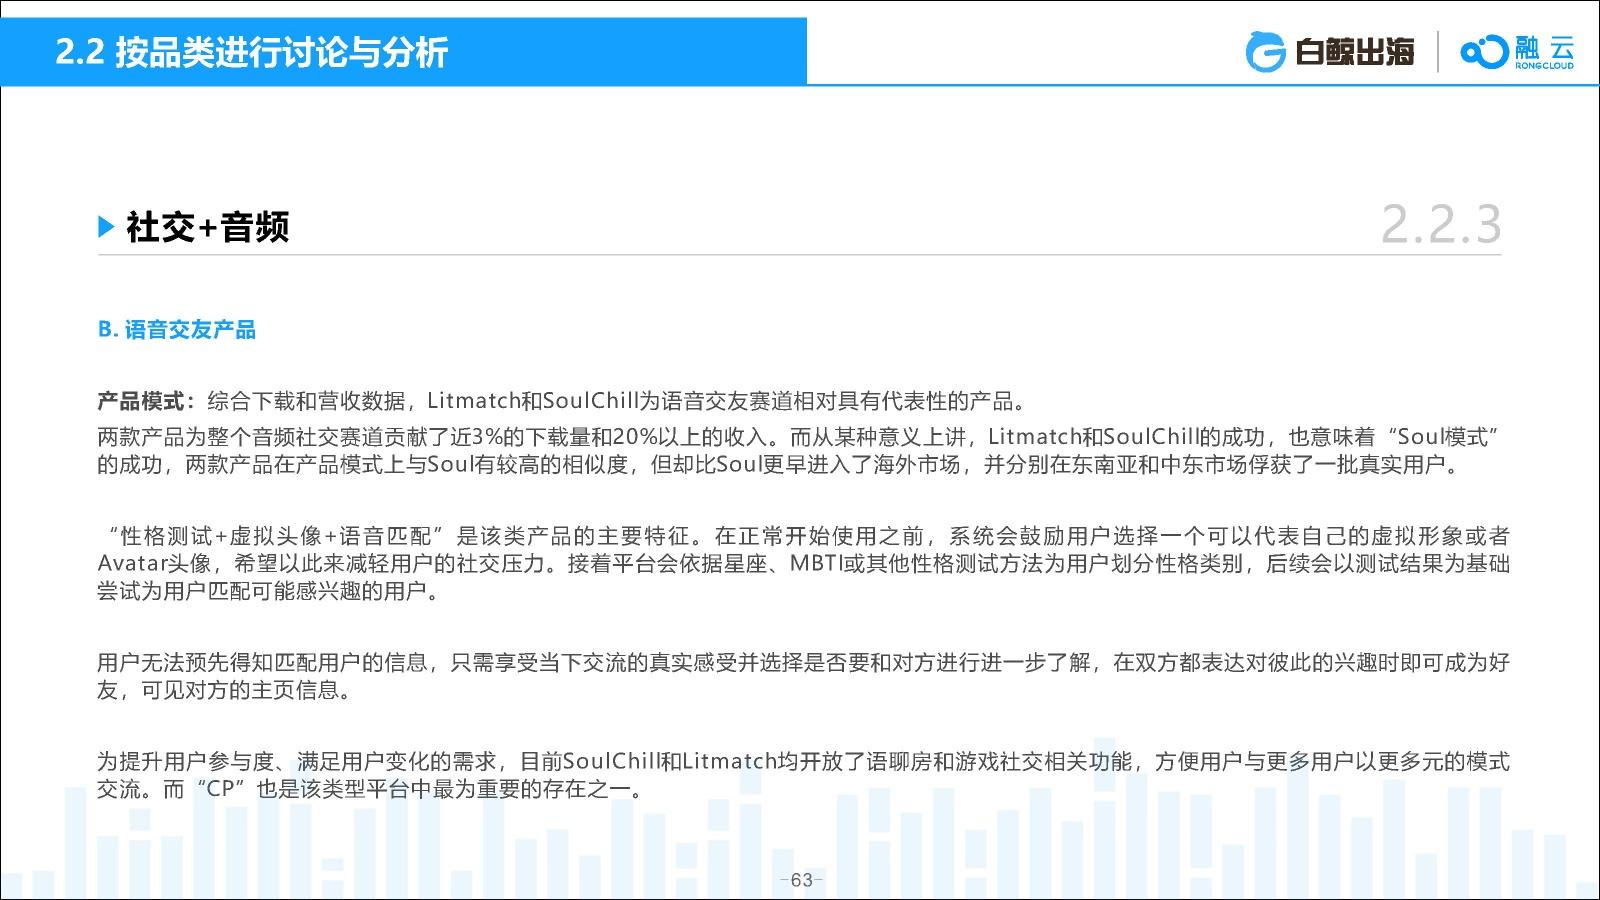Click the page number 63
This screenshot has height=900, width=1600.
tap(801, 880)
